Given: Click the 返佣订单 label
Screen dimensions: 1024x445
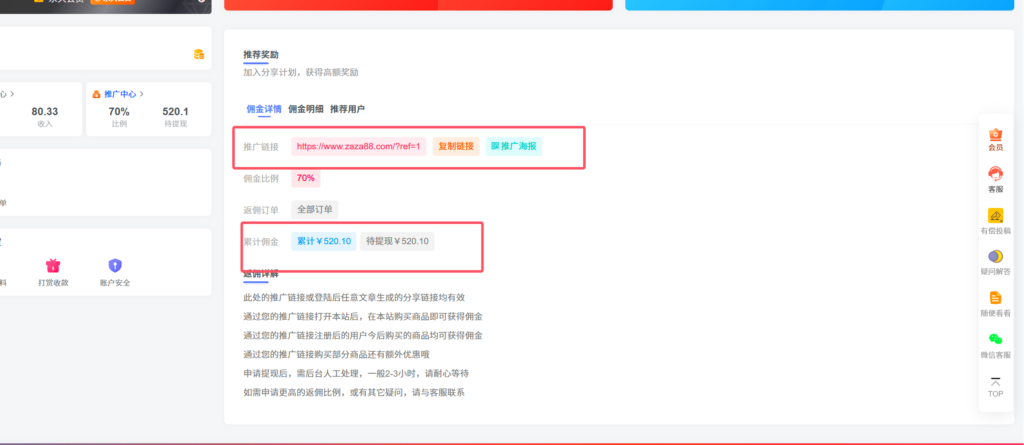Looking at the screenshot, I should tap(261, 210).
